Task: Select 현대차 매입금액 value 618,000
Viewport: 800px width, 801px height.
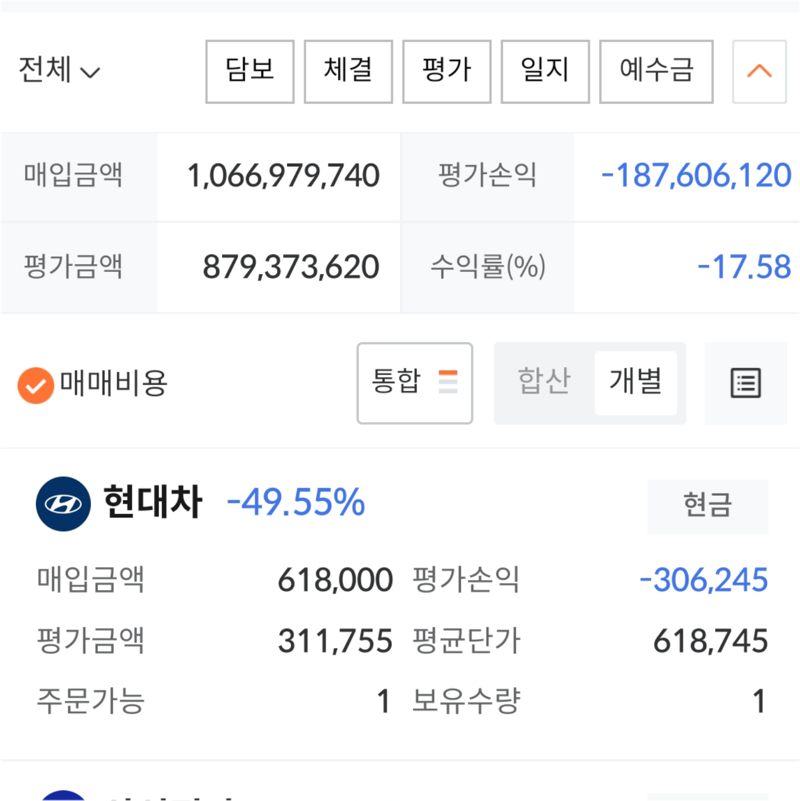Action: (335, 580)
